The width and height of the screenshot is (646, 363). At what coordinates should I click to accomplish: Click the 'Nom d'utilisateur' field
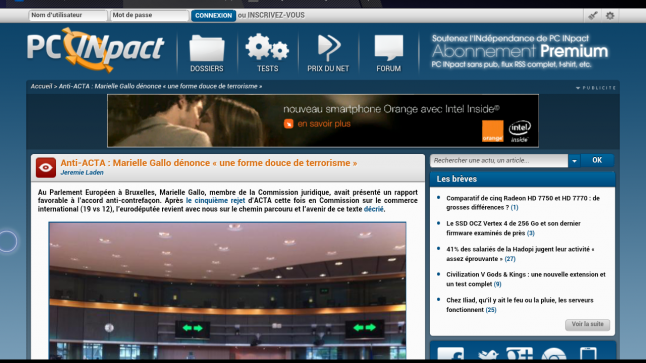pos(68,15)
